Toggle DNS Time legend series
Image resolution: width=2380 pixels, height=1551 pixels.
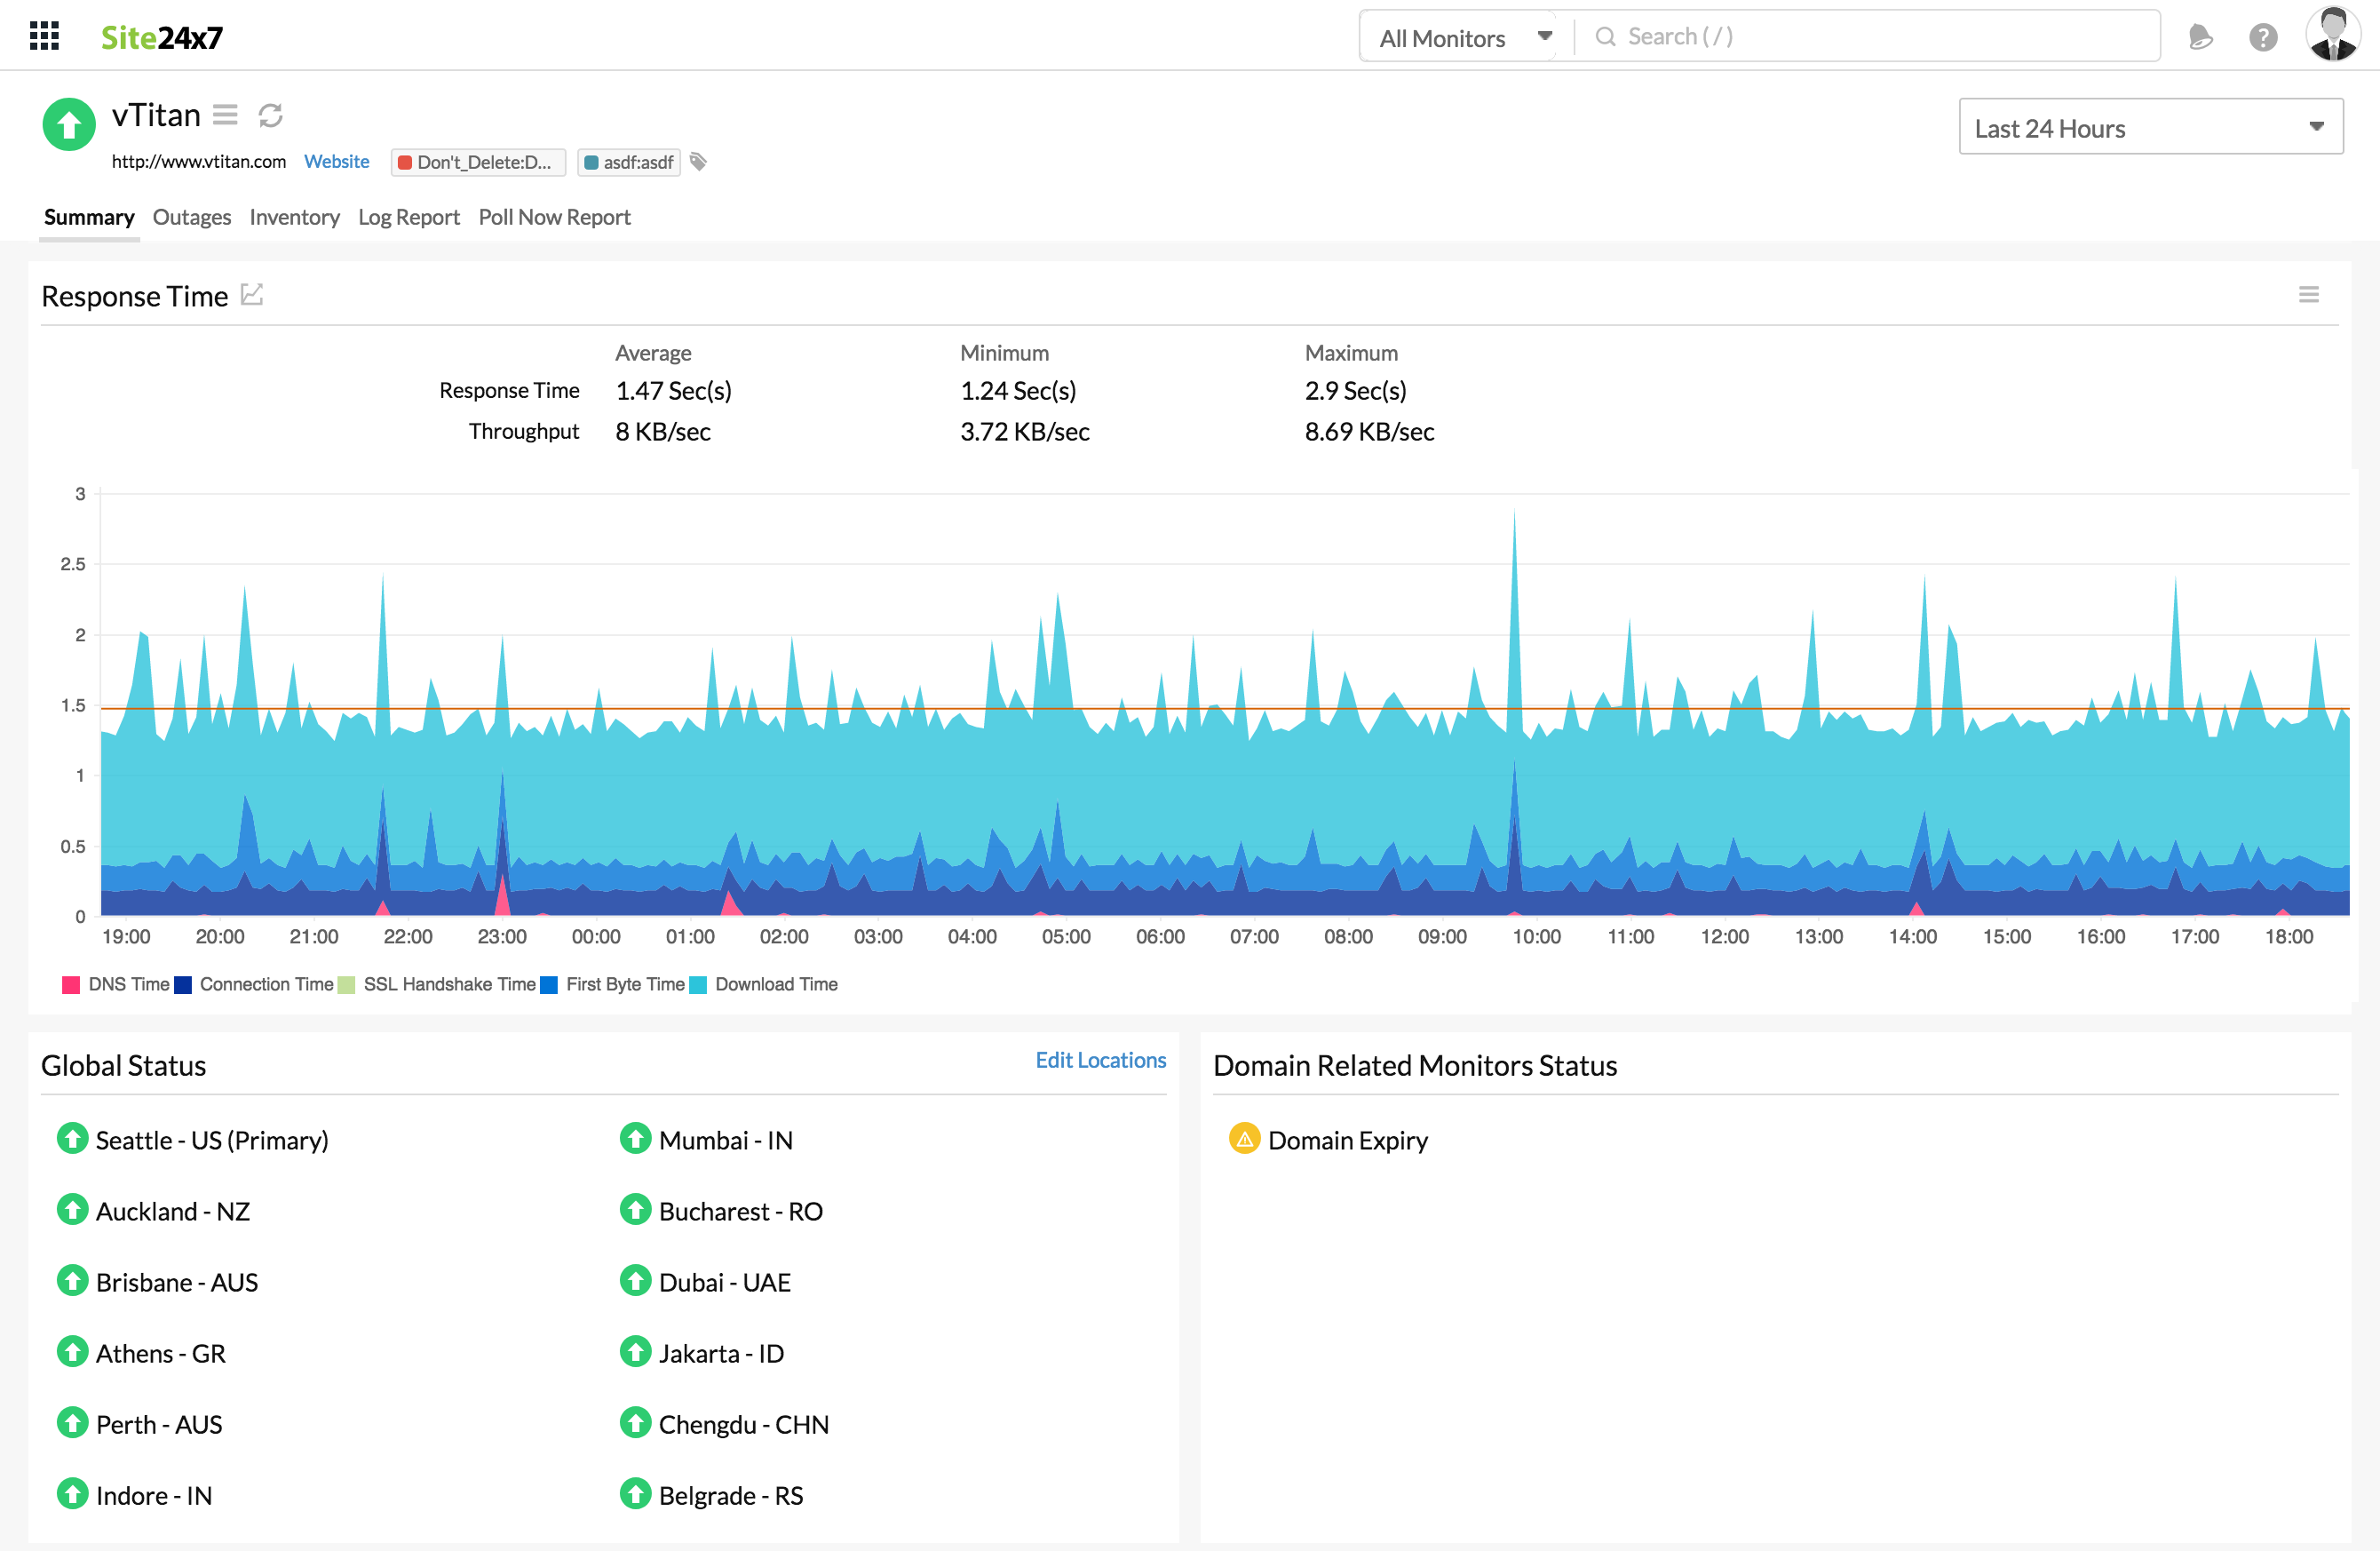117,985
